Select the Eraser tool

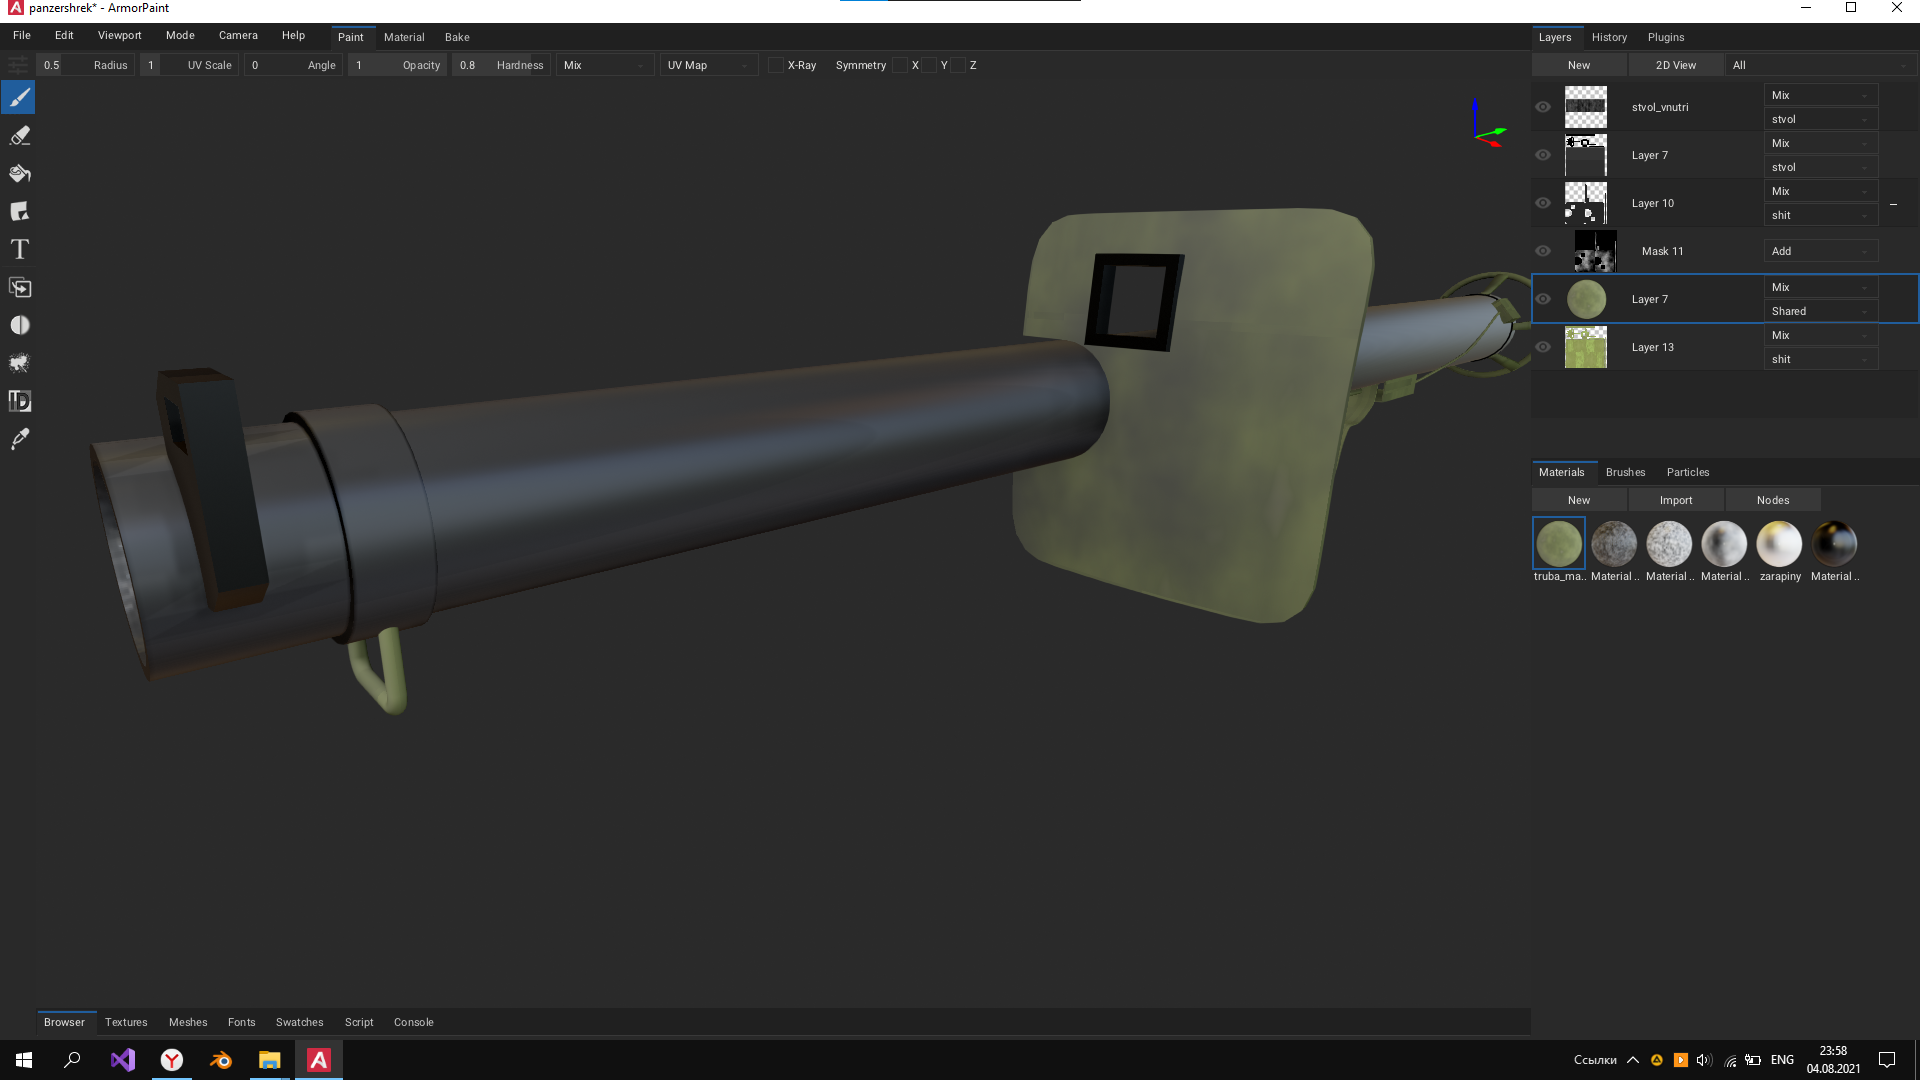coord(19,135)
